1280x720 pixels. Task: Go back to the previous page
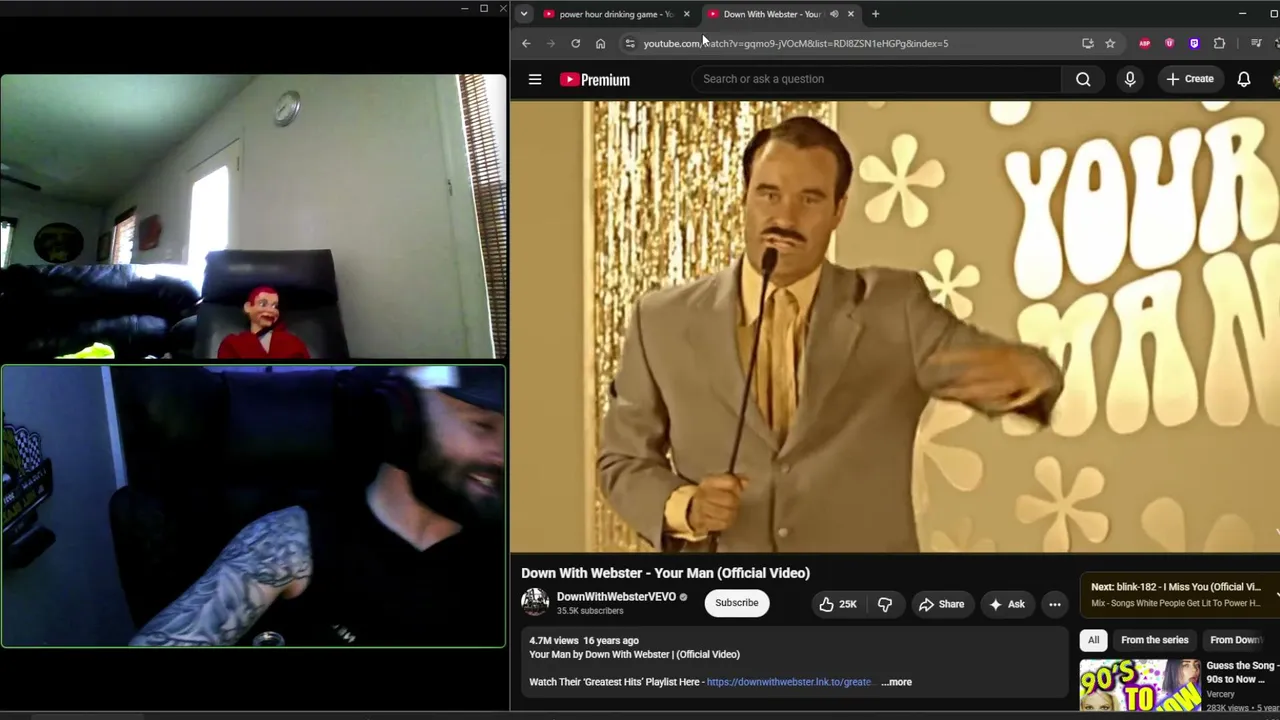(526, 43)
